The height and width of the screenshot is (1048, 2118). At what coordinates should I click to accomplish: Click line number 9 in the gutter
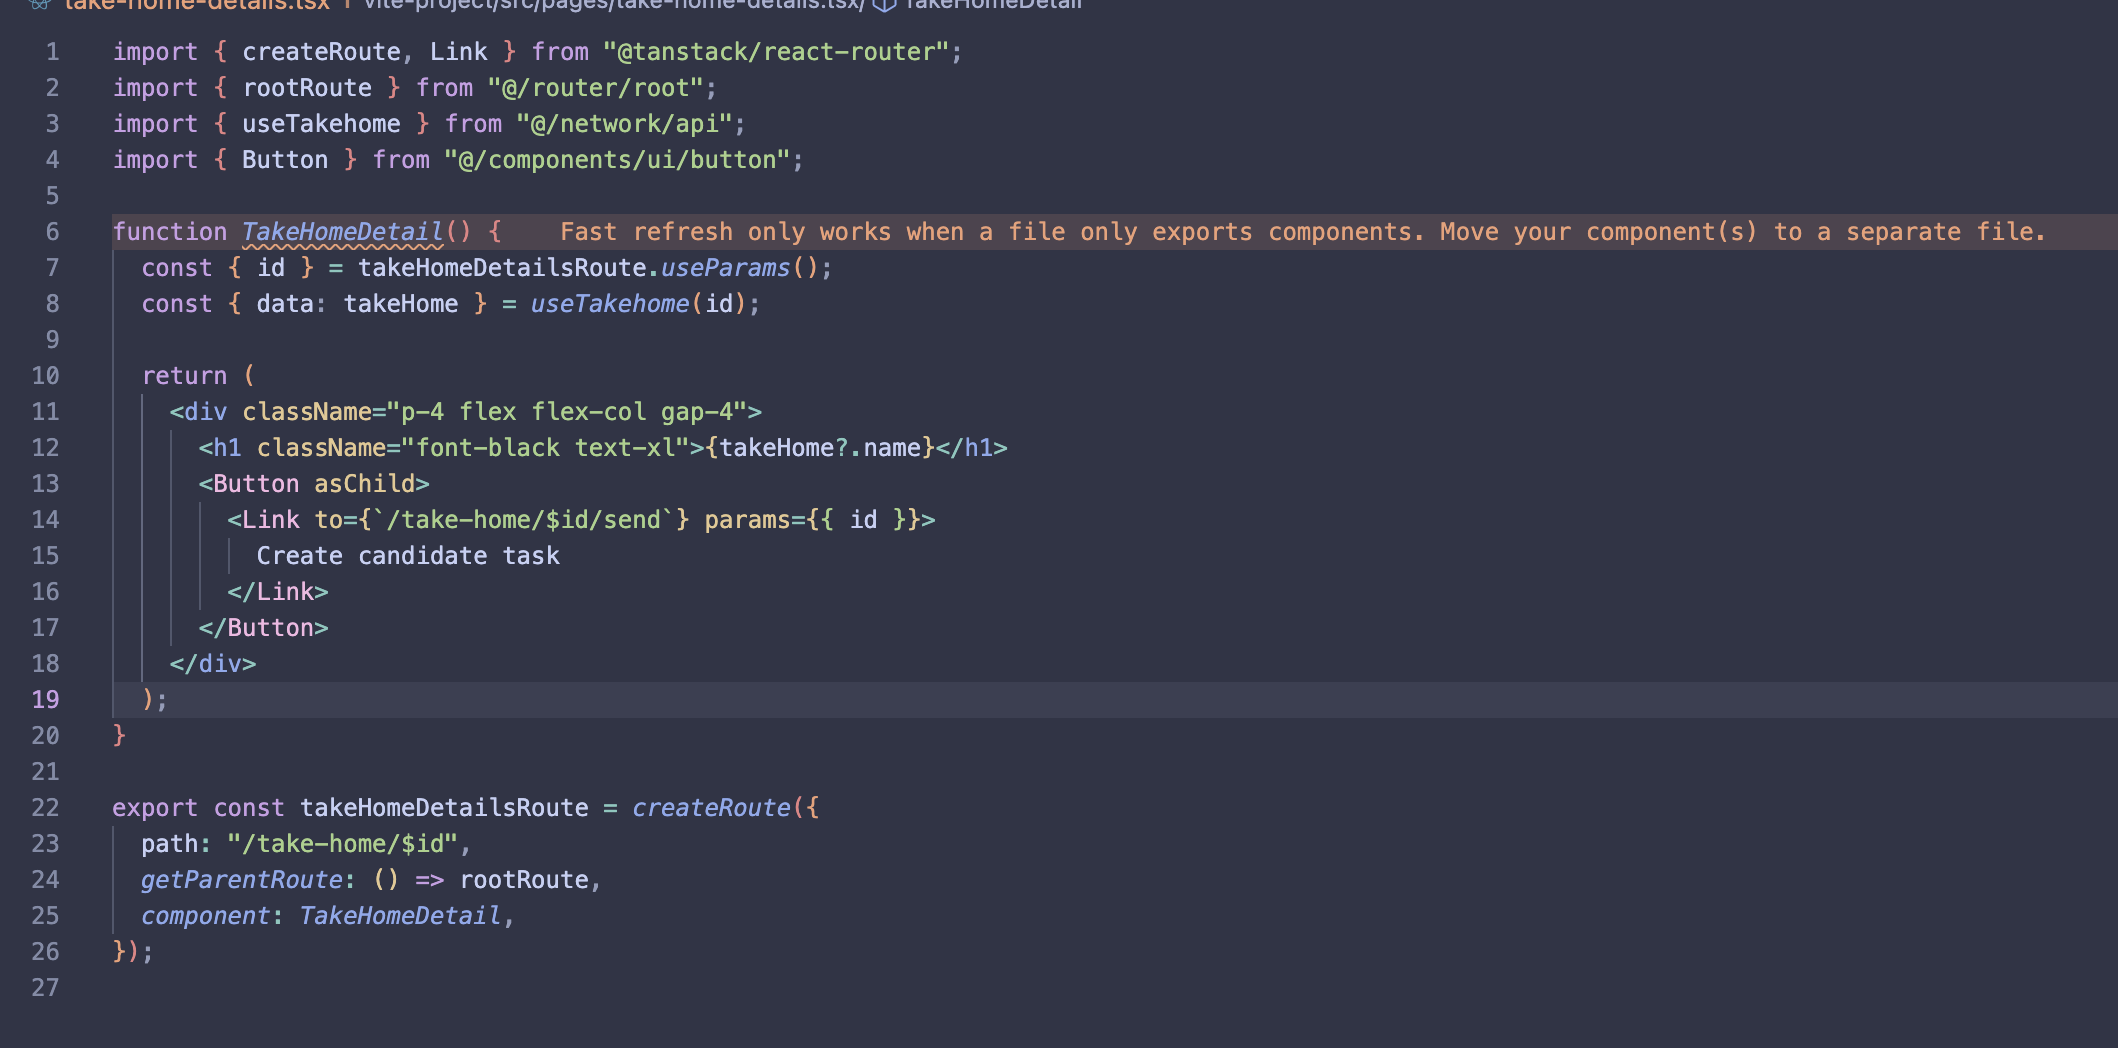point(53,340)
